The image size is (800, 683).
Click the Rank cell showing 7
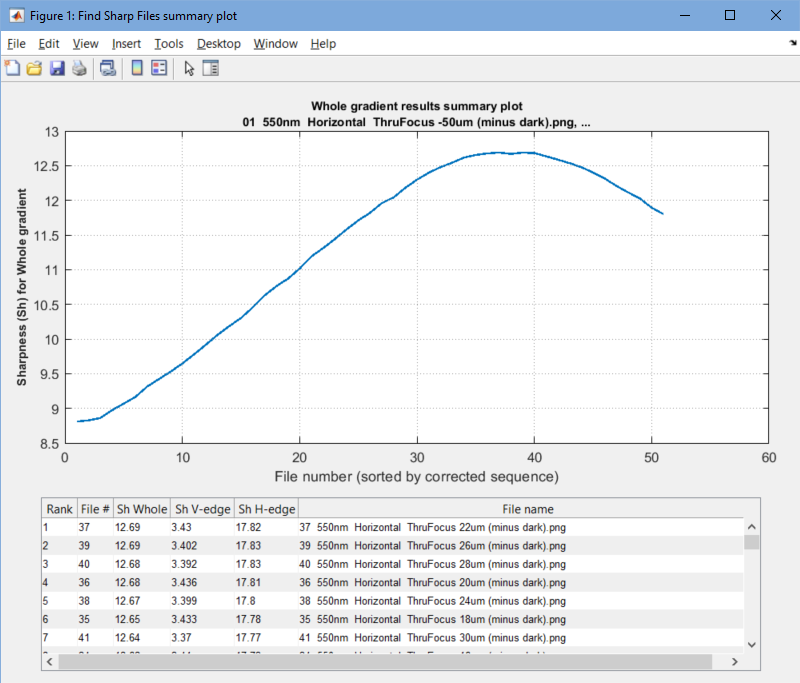(x=59, y=638)
